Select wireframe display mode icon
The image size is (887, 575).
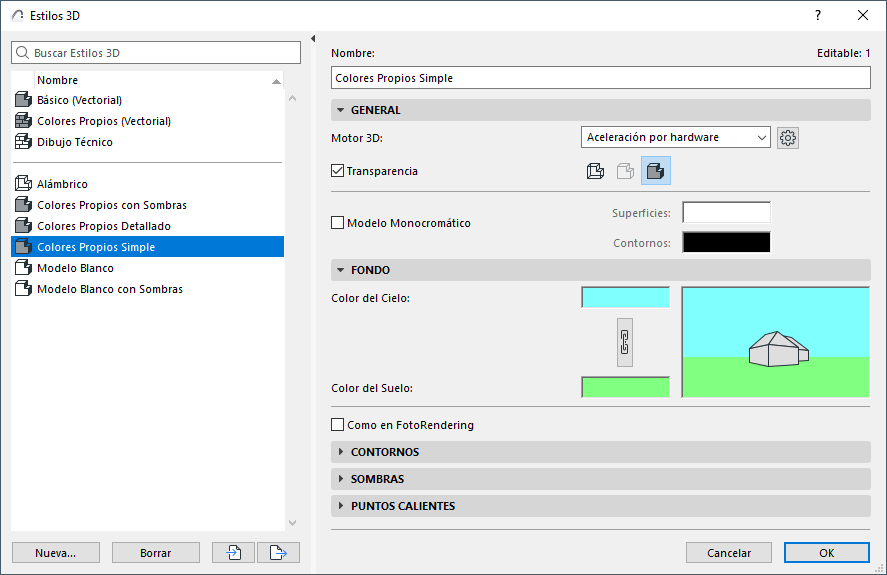[595, 170]
